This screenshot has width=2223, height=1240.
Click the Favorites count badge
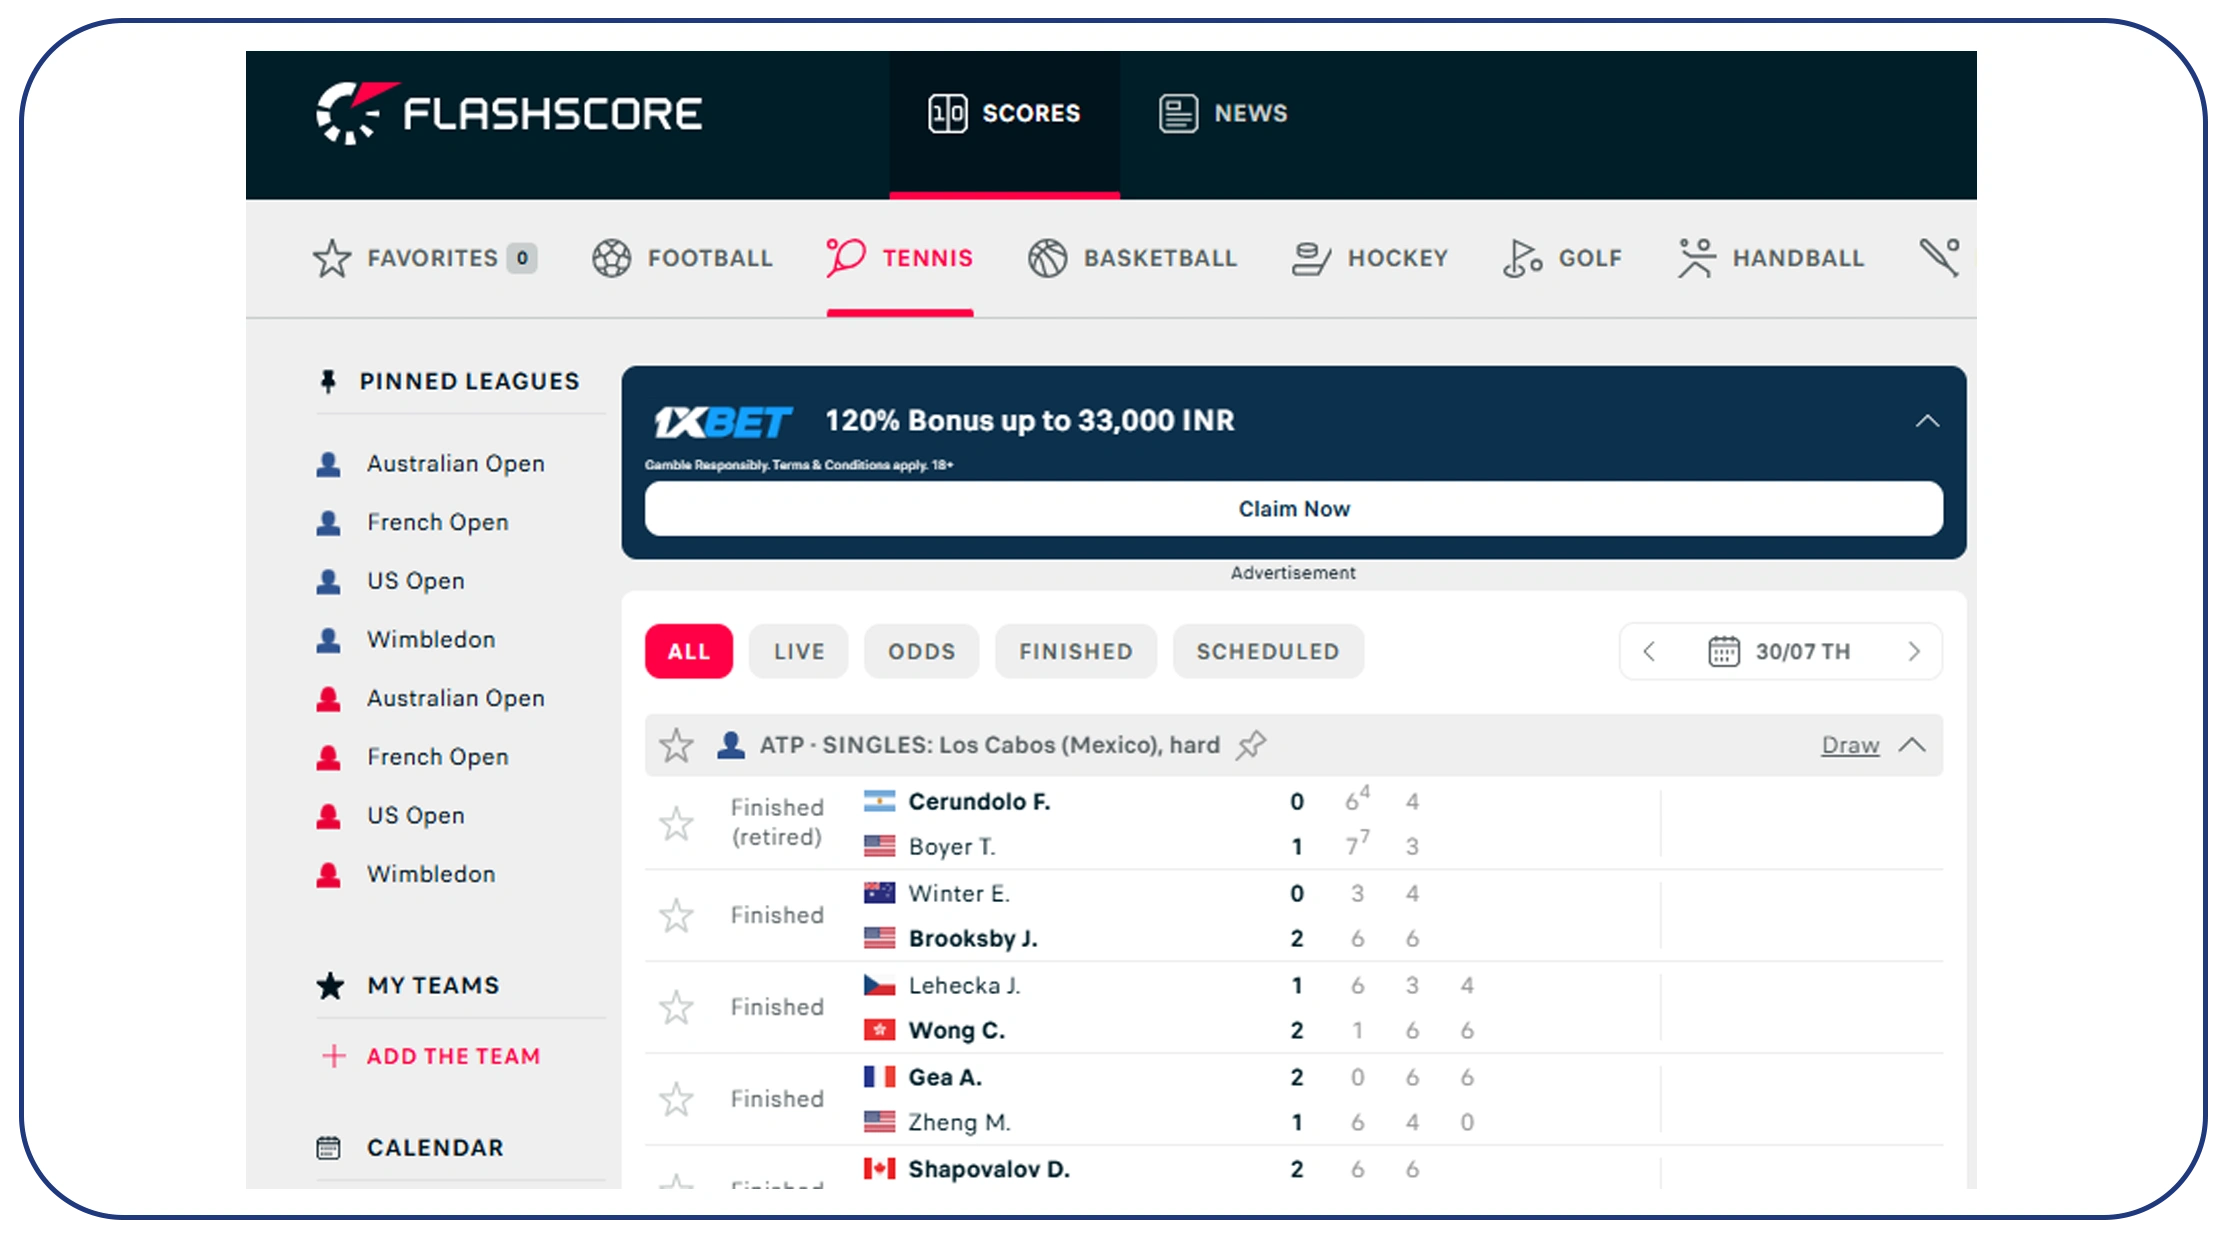pos(521,258)
